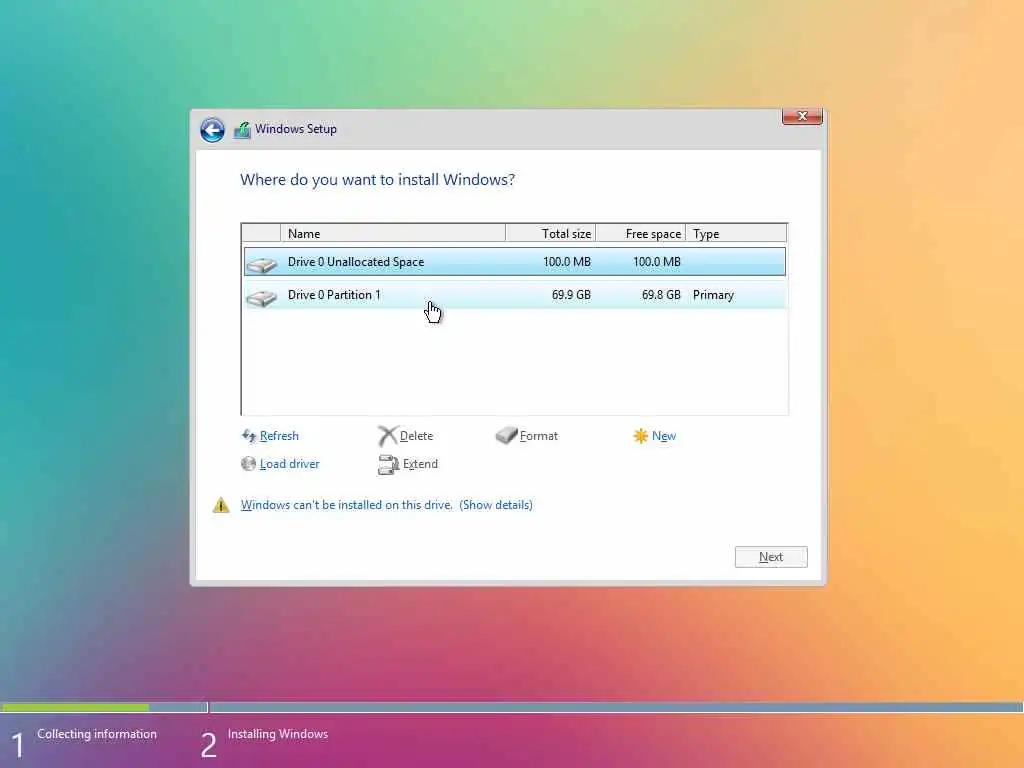This screenshot has height=768, width=1024.
Task: Click the Refresh arrows icon
Action: tap(249, 436)
